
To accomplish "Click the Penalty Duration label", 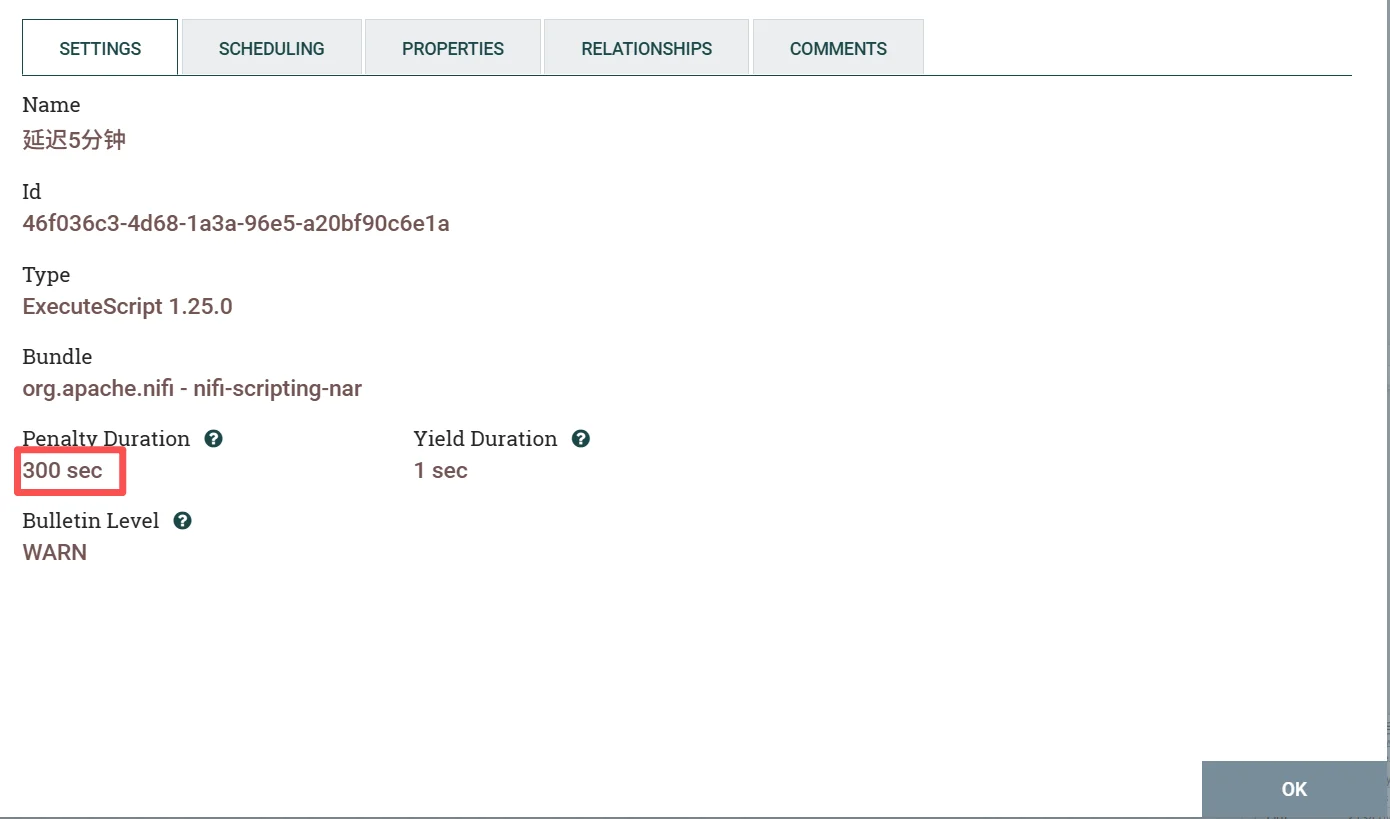I will (106, 439).
